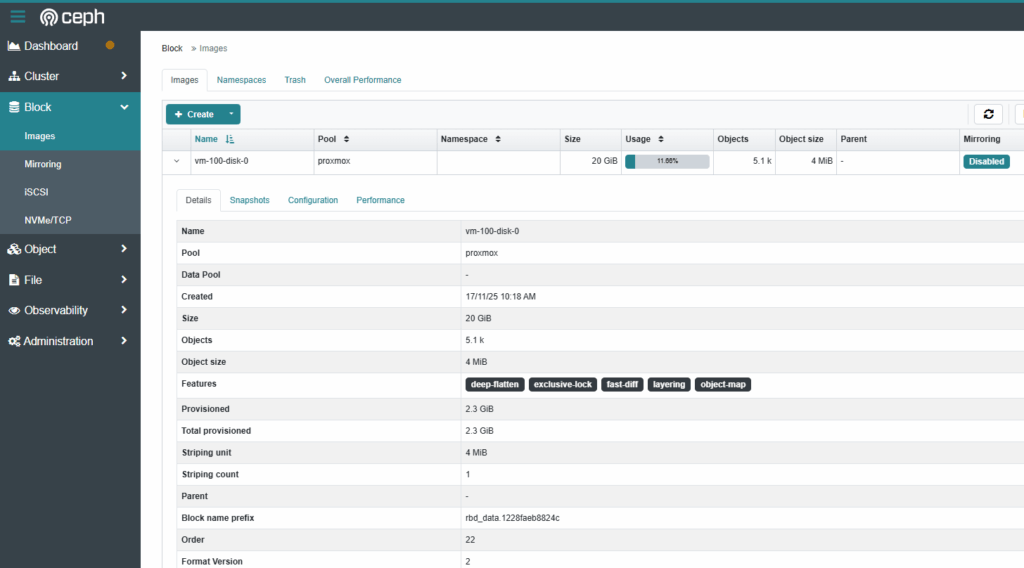1024x568 pixels.
Task: Sort by the Namespace column arrows
Action: [x=498, y=140]
